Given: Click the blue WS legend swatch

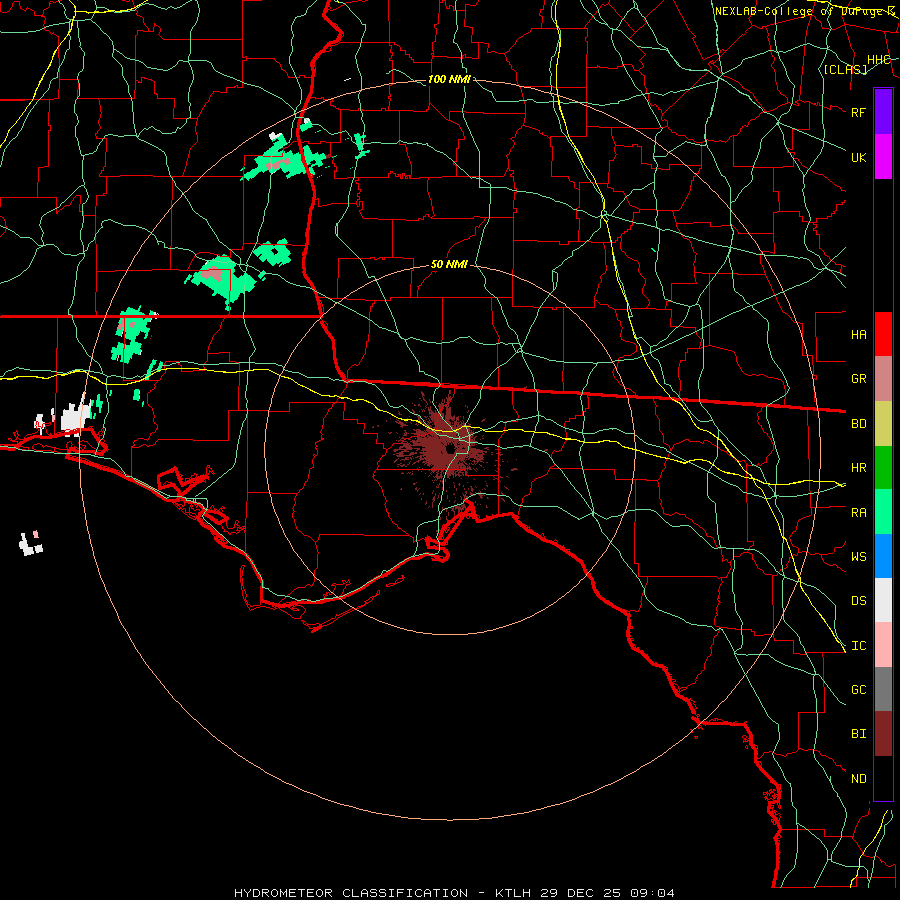Looking at the screenshot, I should [x=883, y=556].
